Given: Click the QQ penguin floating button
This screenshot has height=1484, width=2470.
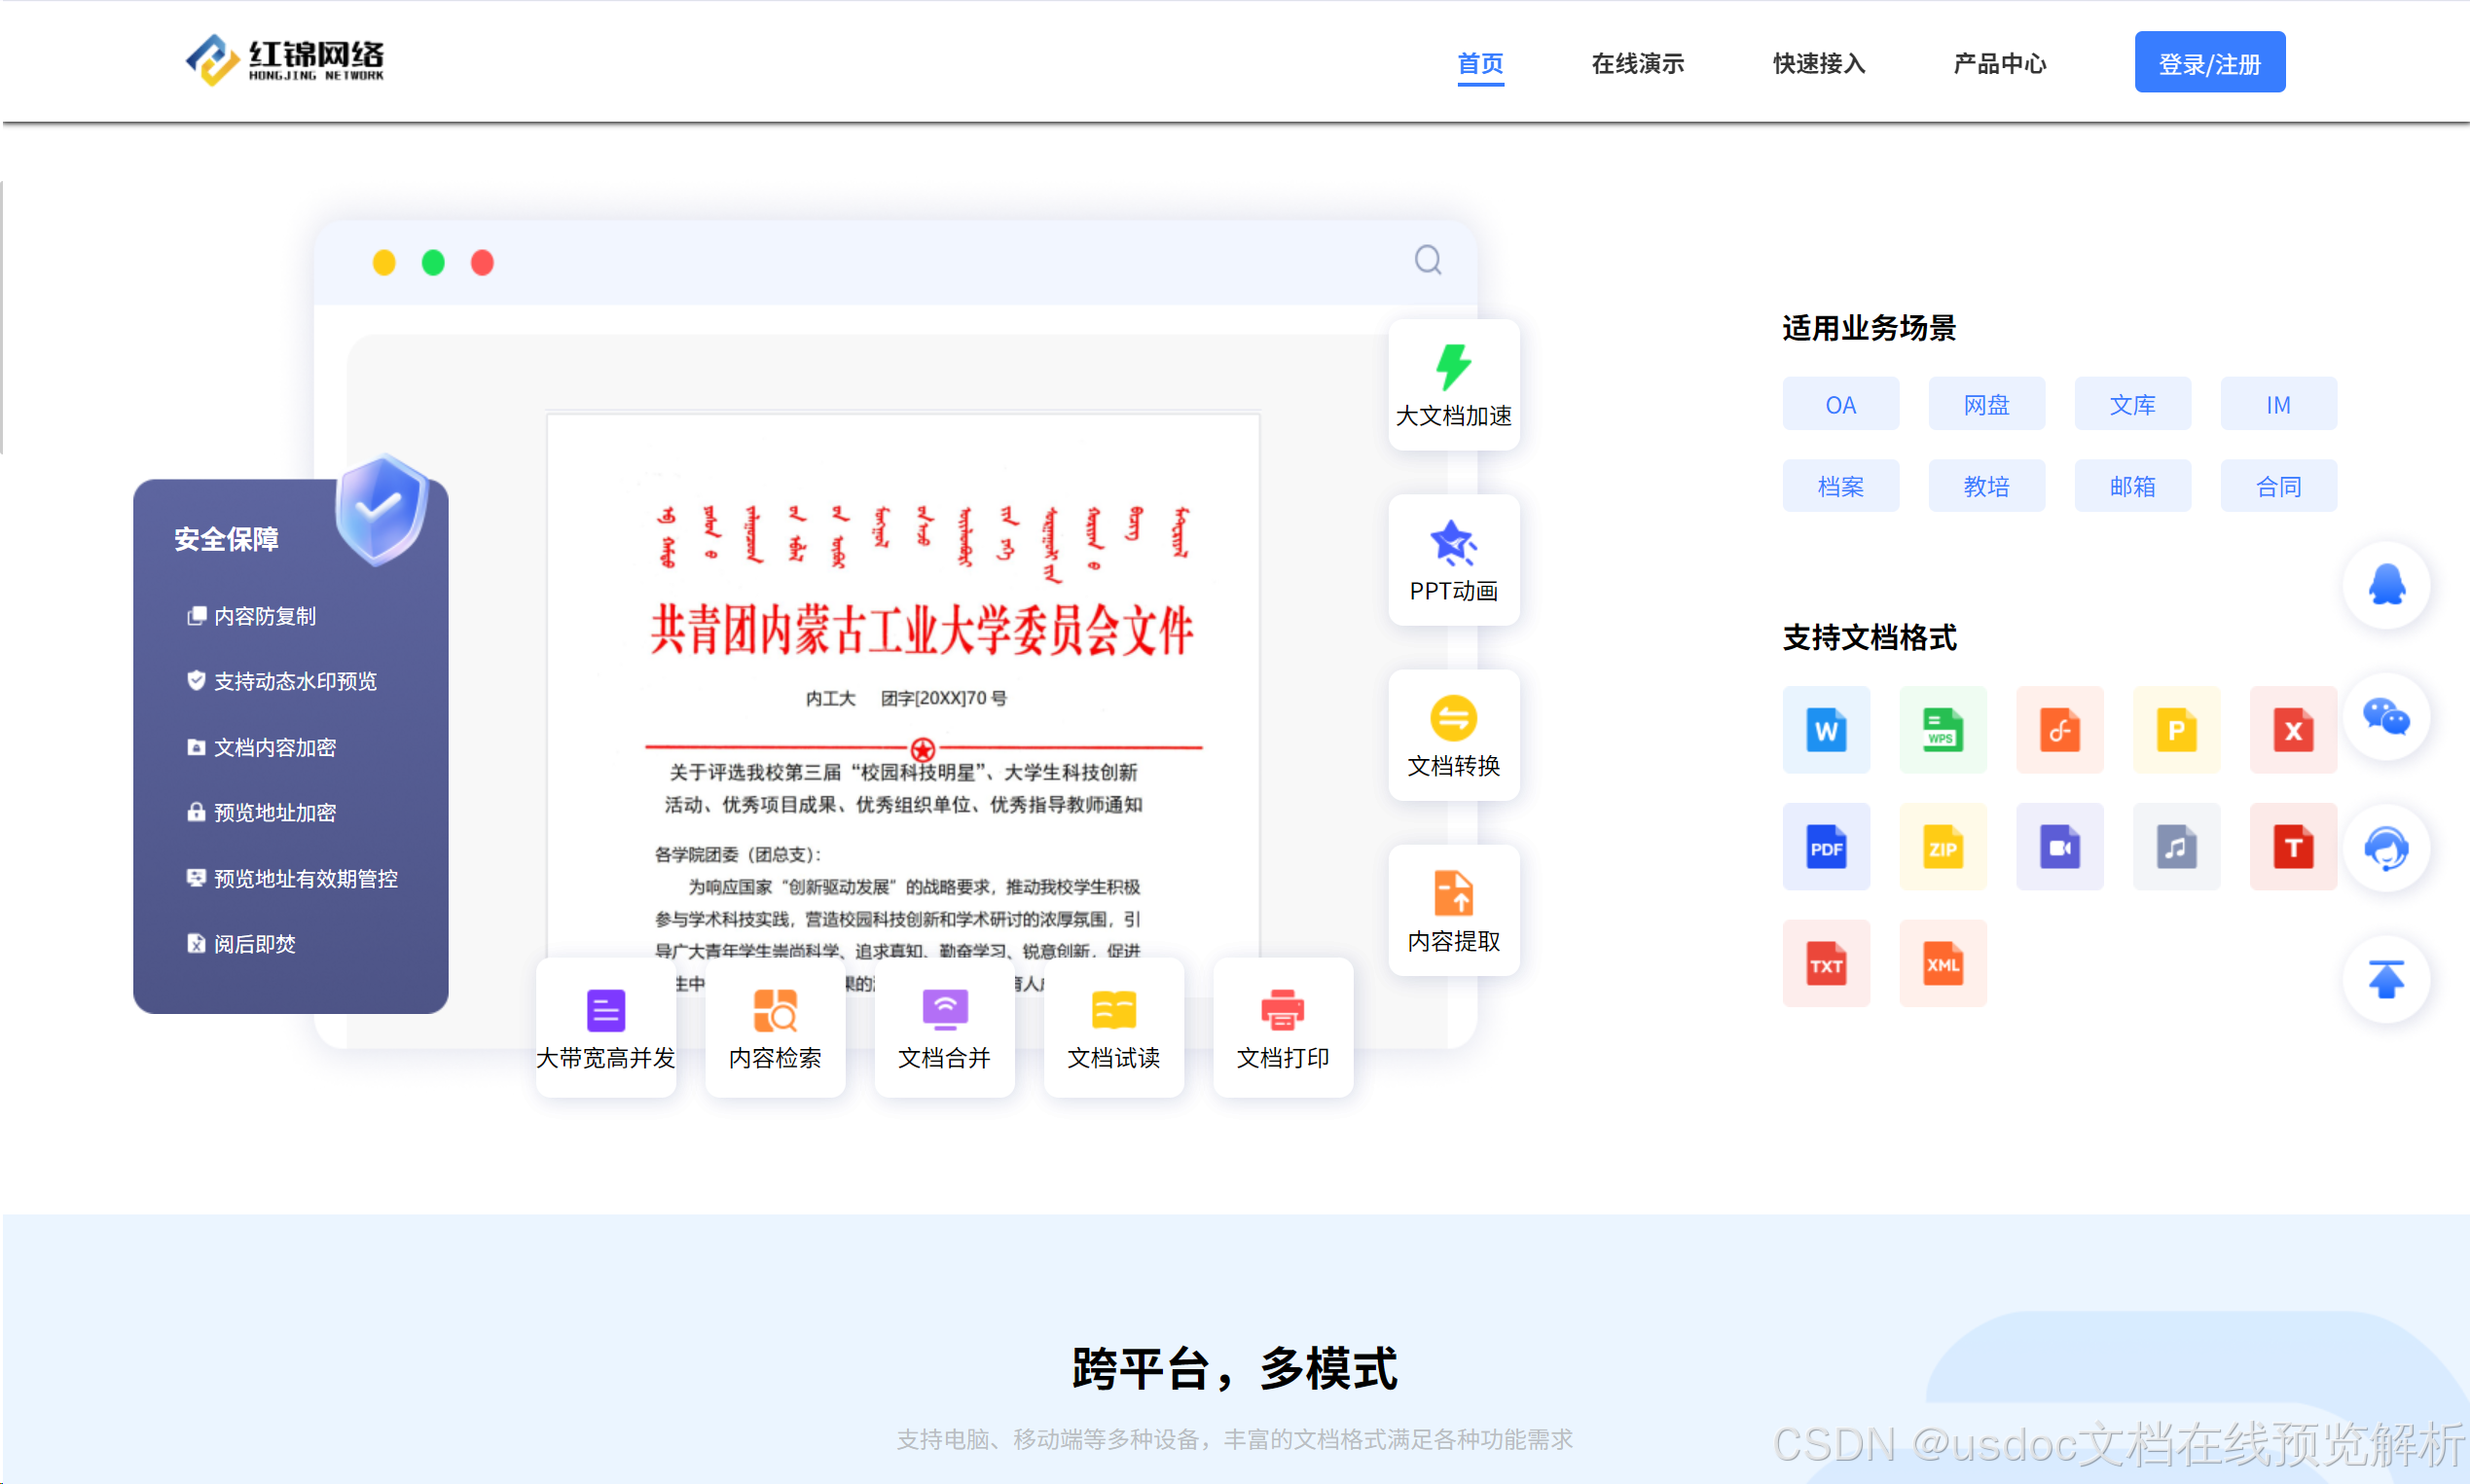Looking at the screenshot, I should pyautogui.click(x=2386, y=585).
